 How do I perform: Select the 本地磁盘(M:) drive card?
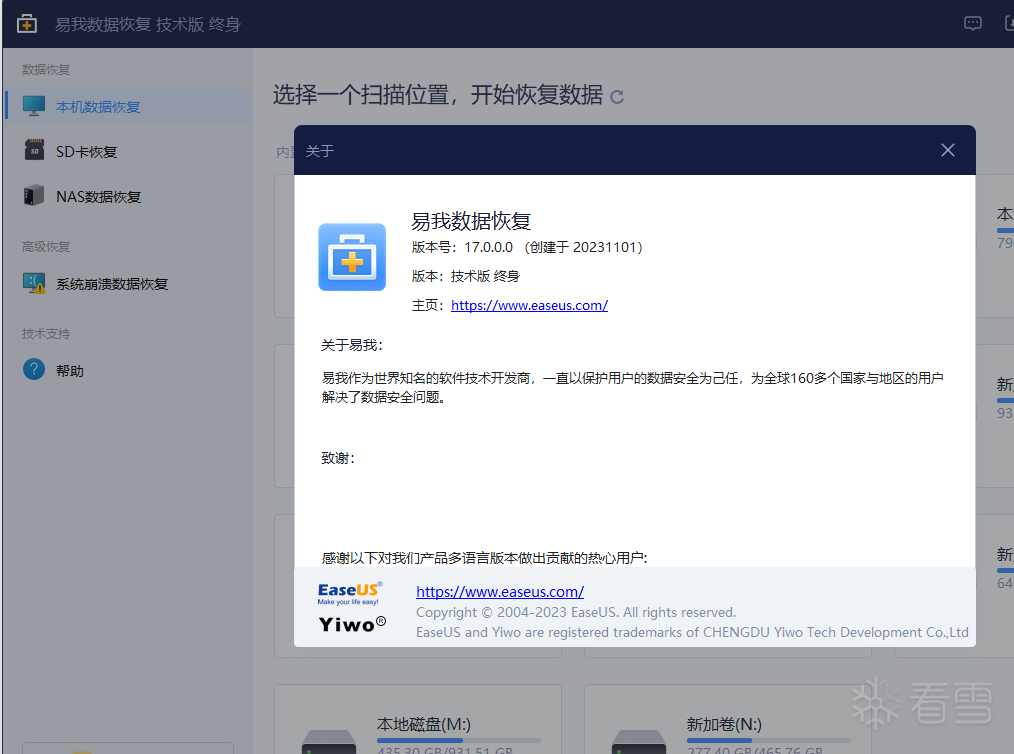point(418,719)
